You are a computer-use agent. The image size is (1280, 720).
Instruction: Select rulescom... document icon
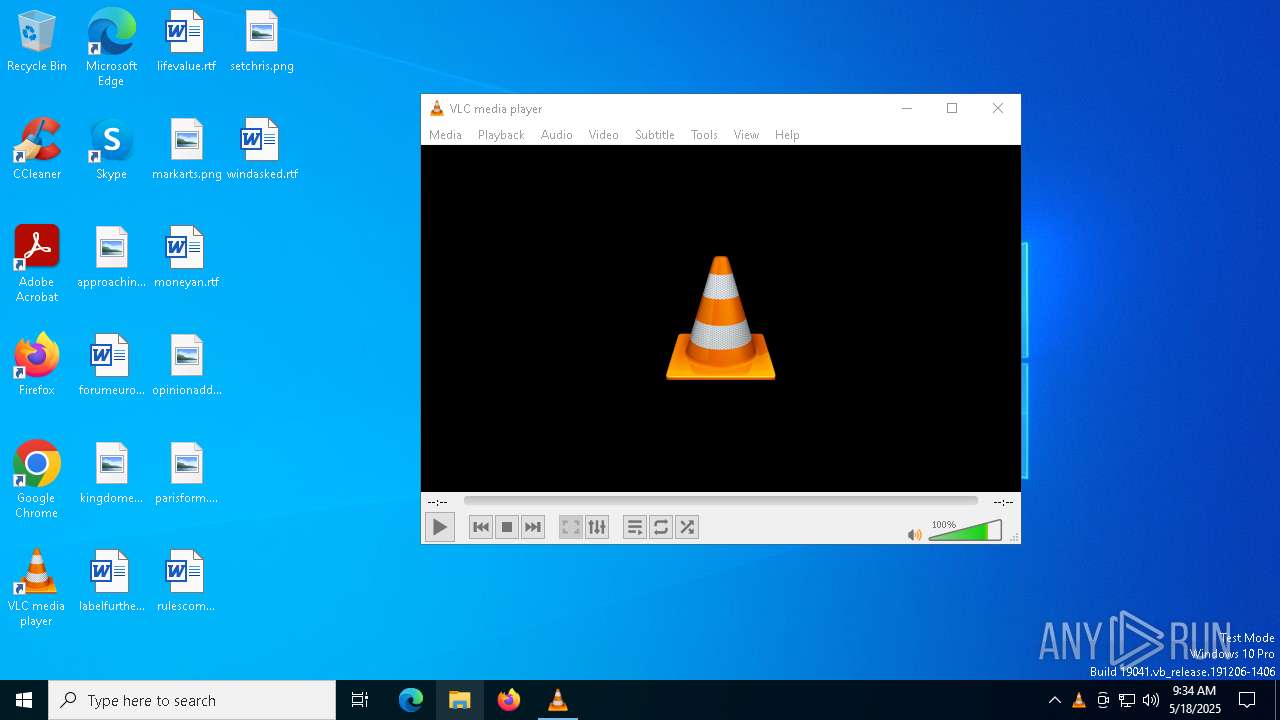pos(186,582)
